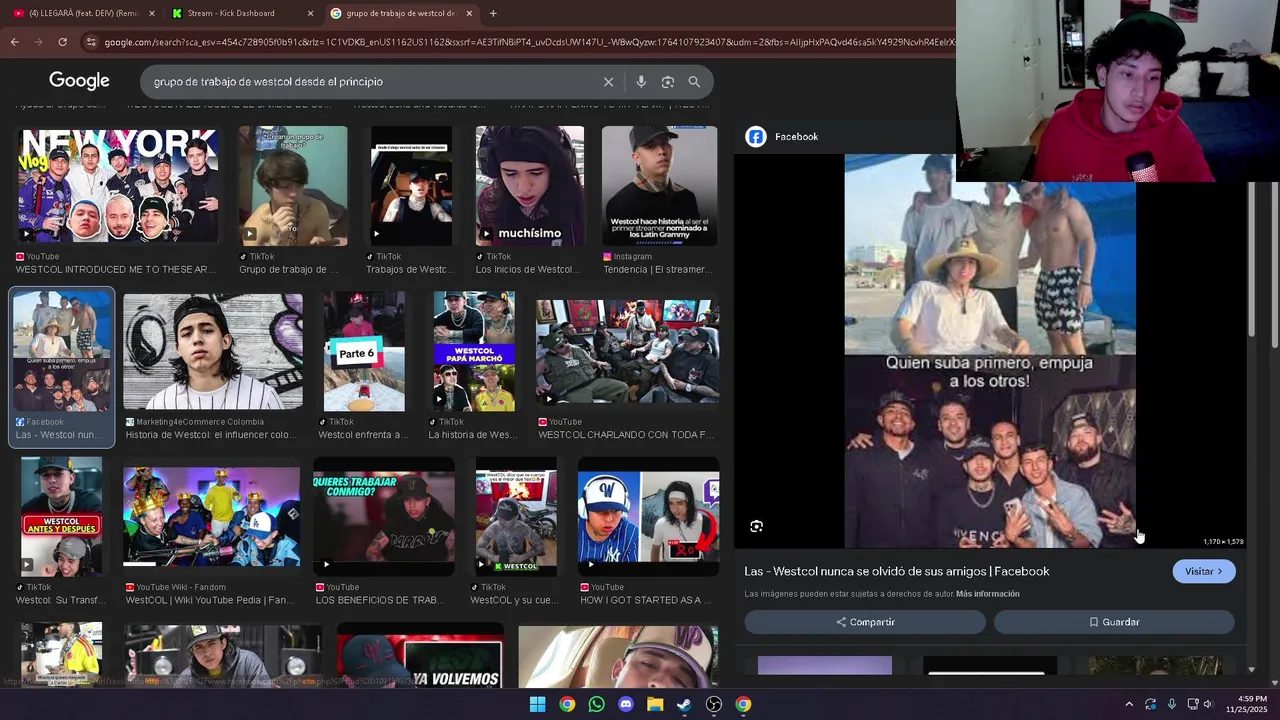
Task: Clear the Google search box text
Action: (x=608, y=82)
